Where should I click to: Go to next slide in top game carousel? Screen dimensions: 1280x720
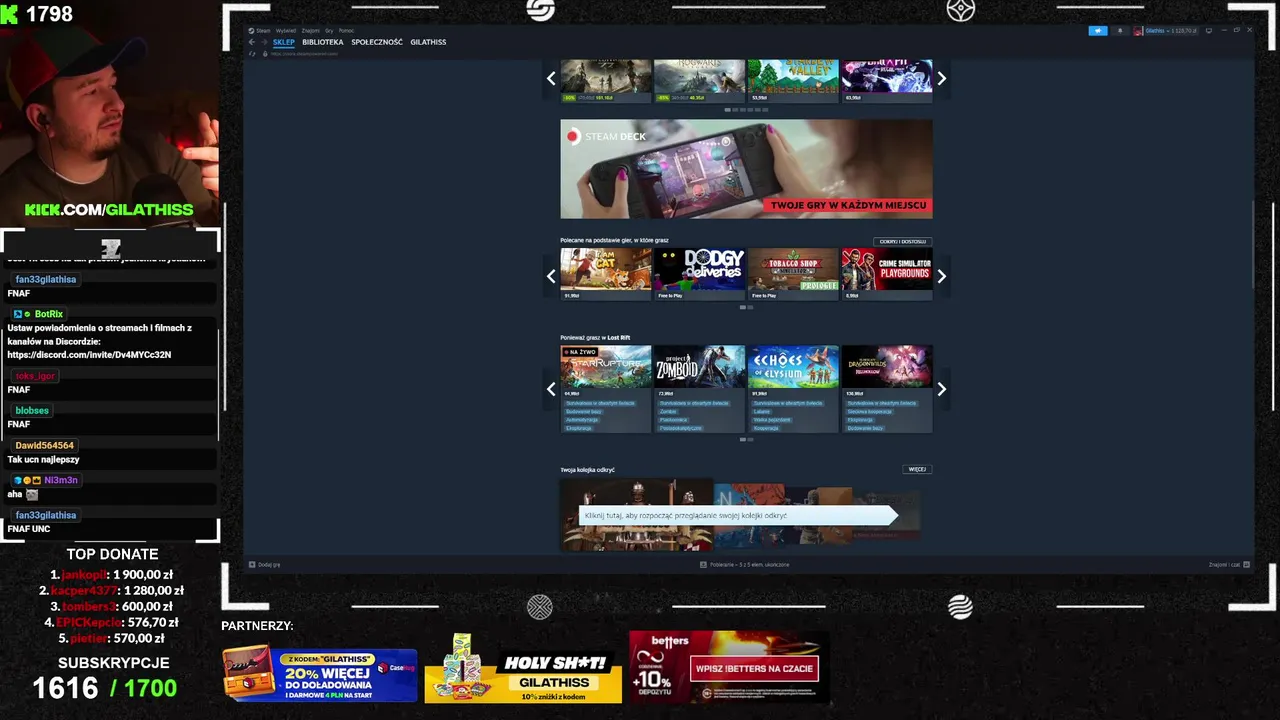(x=941, y=78)
